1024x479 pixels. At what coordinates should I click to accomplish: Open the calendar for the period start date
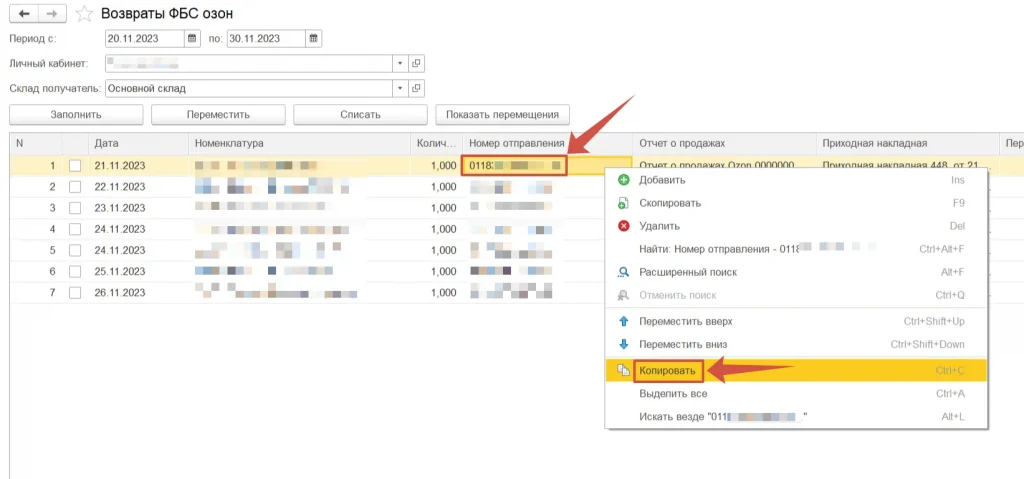tap(192, 39)
